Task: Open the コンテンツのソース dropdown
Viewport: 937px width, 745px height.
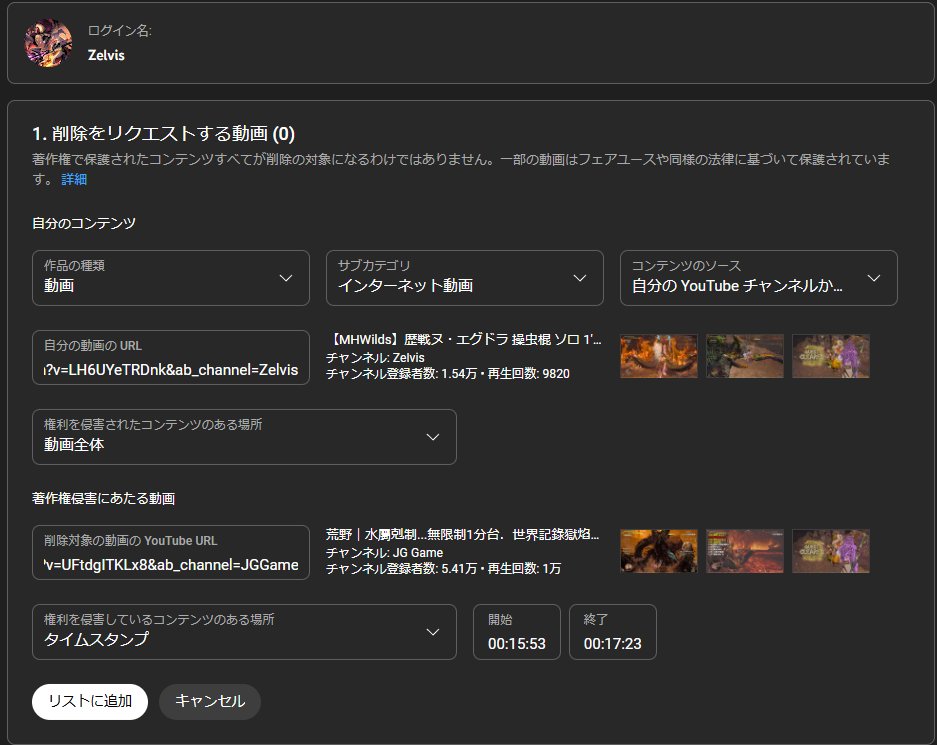Action: click(758, 278)
